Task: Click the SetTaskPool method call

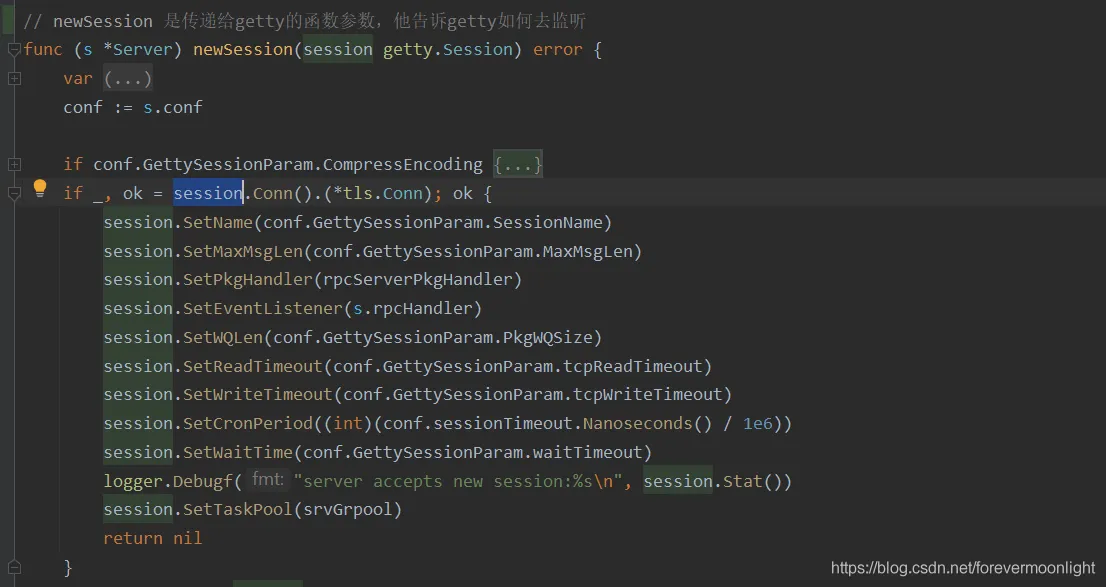Action: click(x=238, y=509)
